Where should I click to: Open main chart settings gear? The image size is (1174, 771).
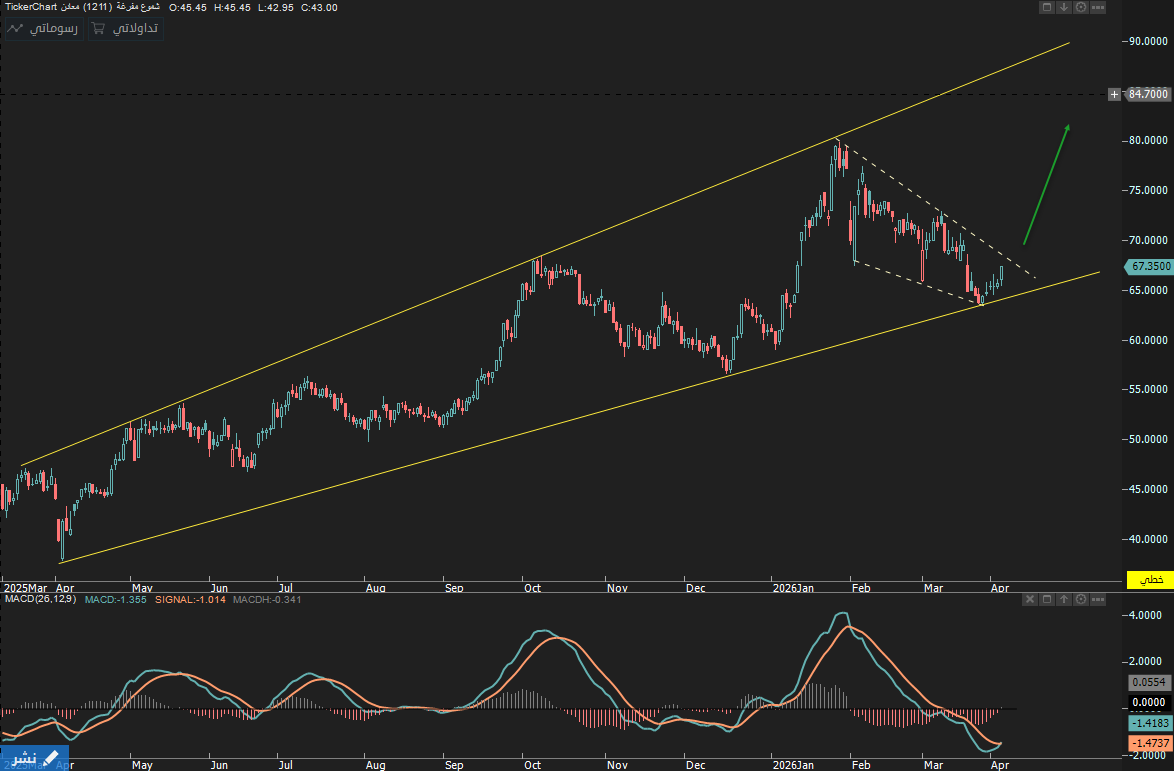point(1081,7)
